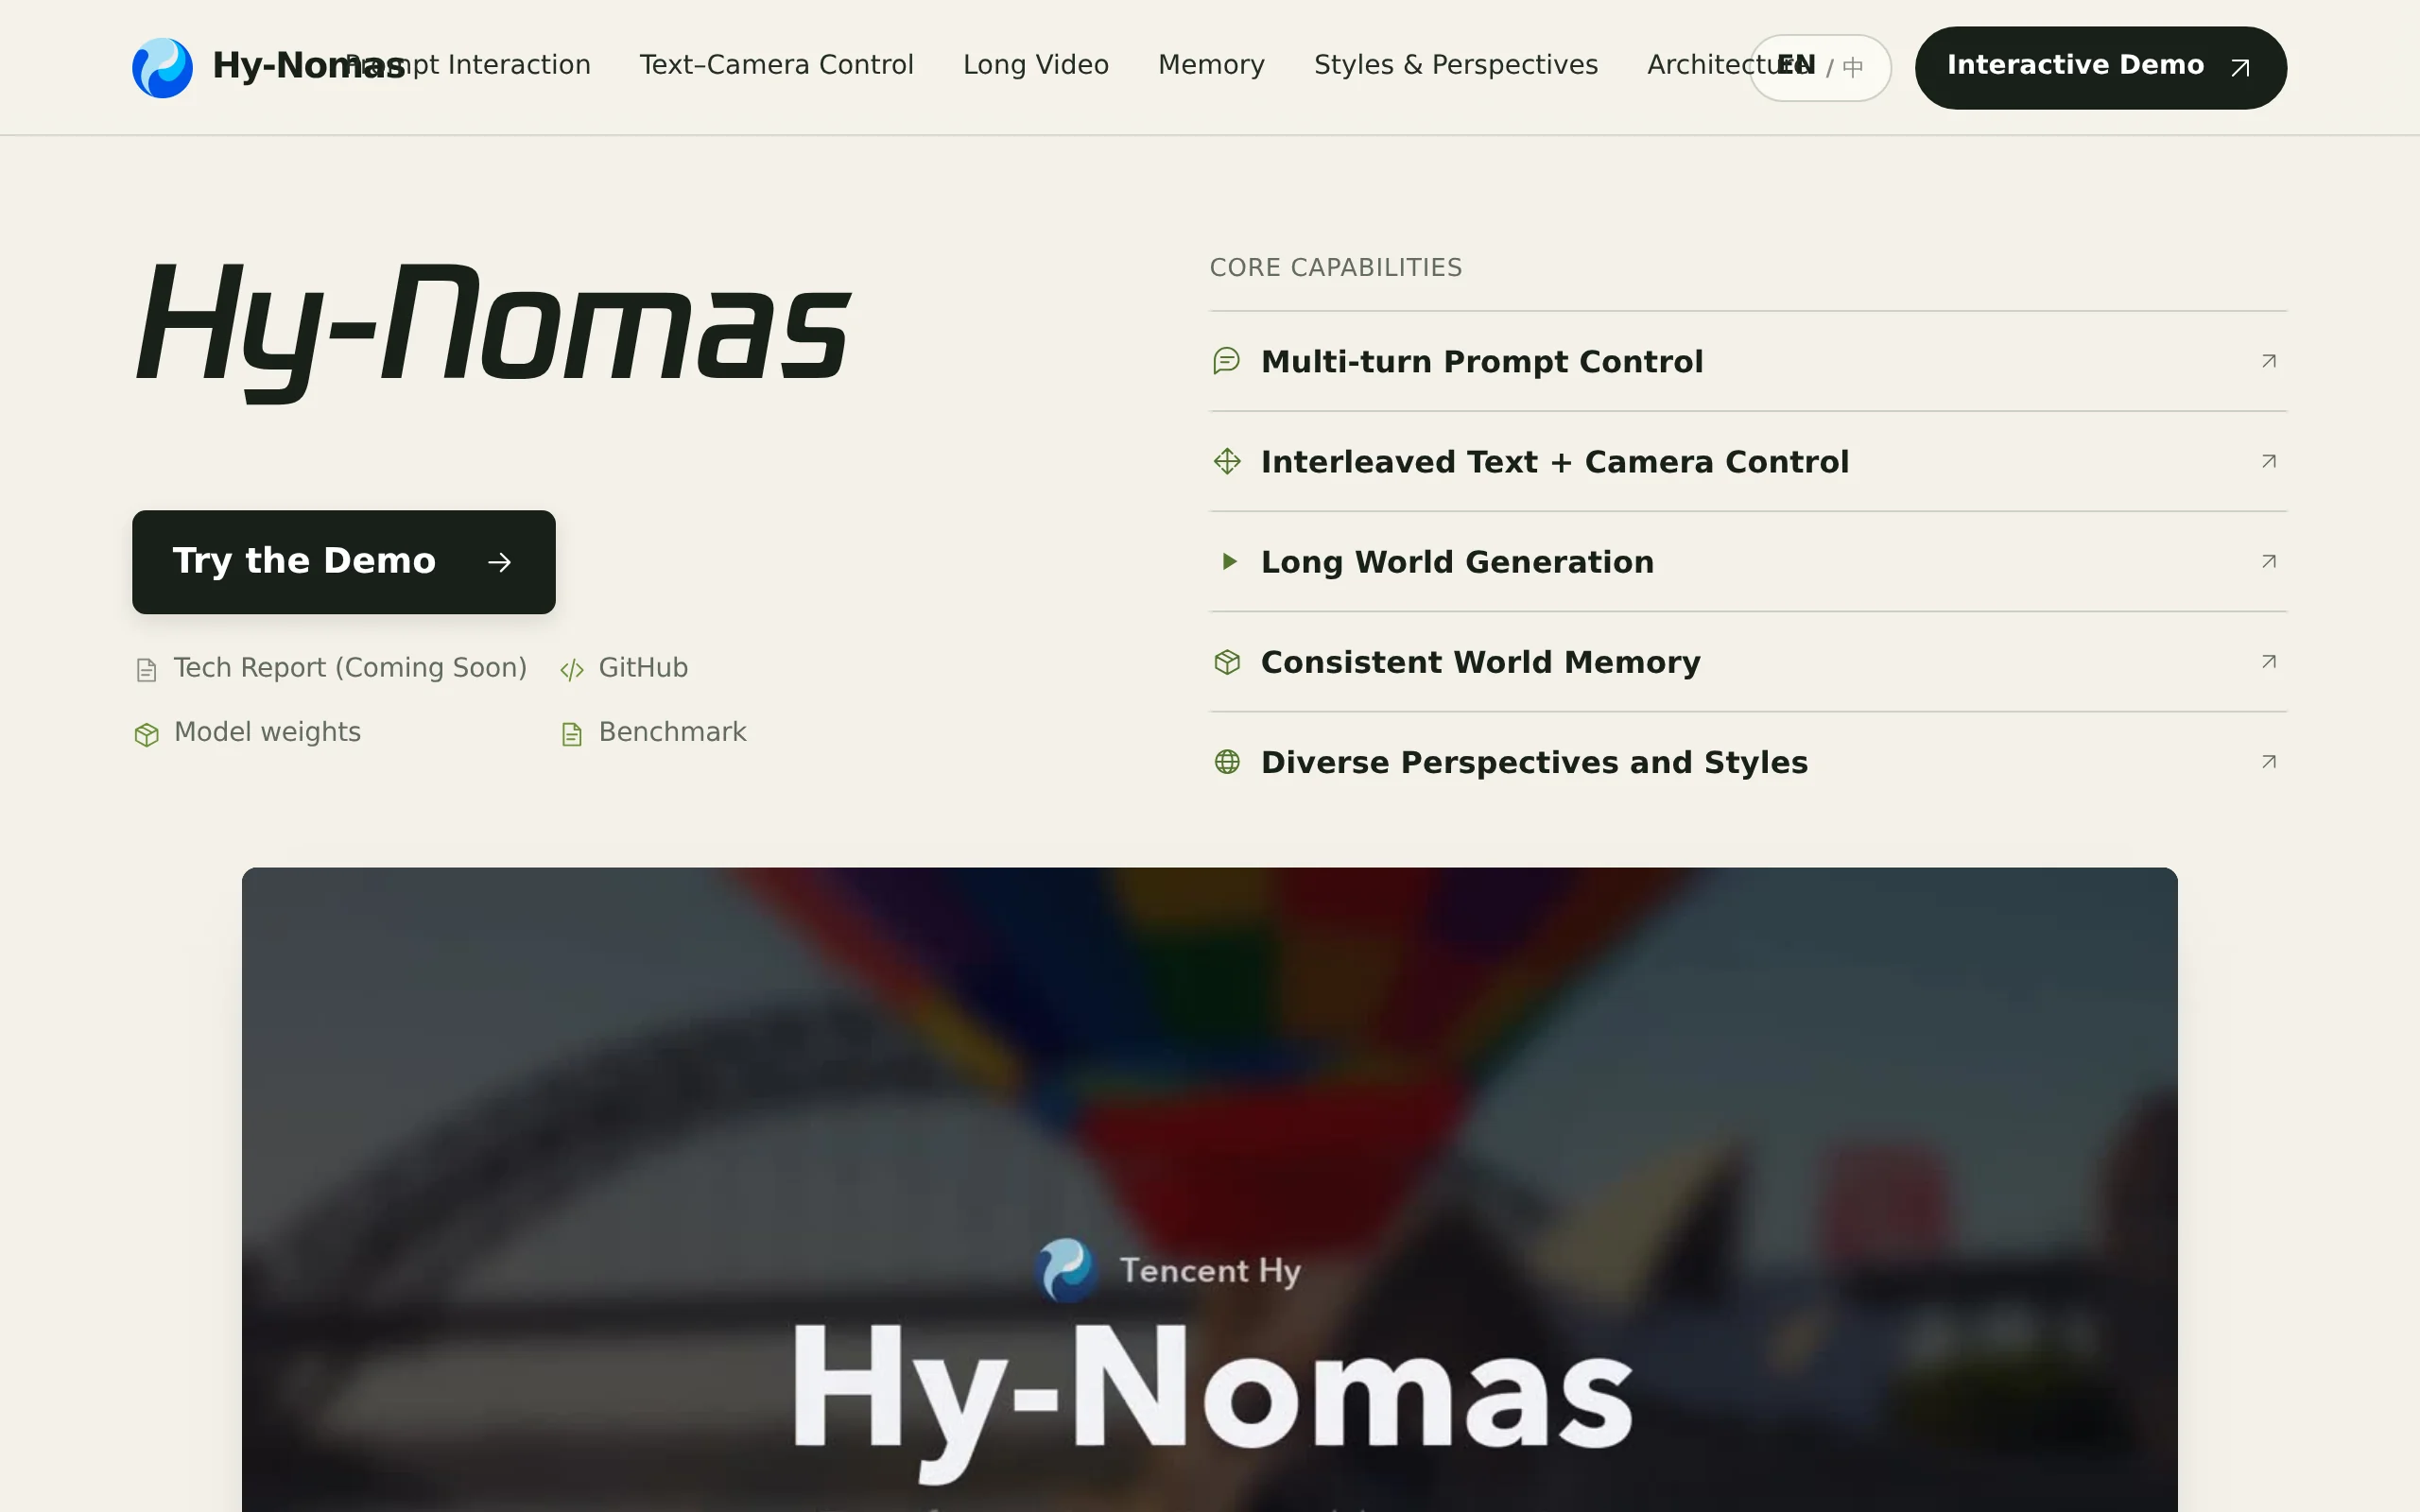Click the box icon for Consistent World Memory

click(1227, 662)
